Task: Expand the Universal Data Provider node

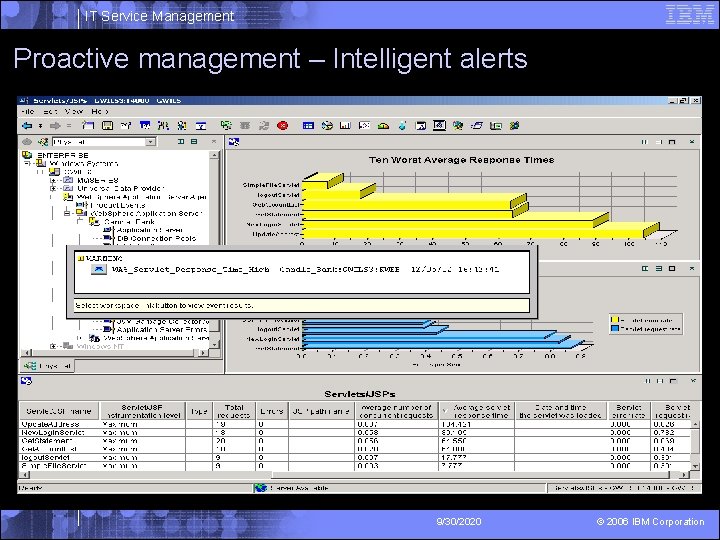Action: point(53,188)
